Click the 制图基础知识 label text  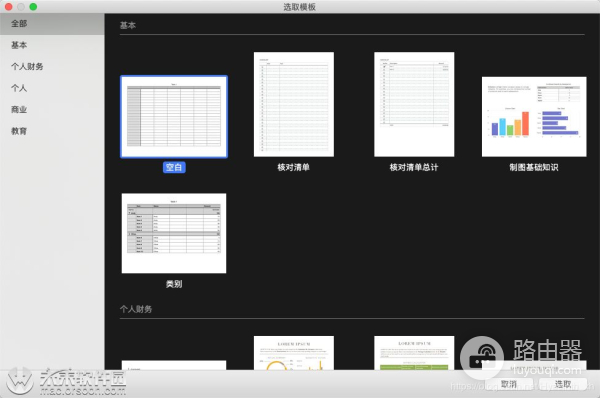(x=534, y=167)
